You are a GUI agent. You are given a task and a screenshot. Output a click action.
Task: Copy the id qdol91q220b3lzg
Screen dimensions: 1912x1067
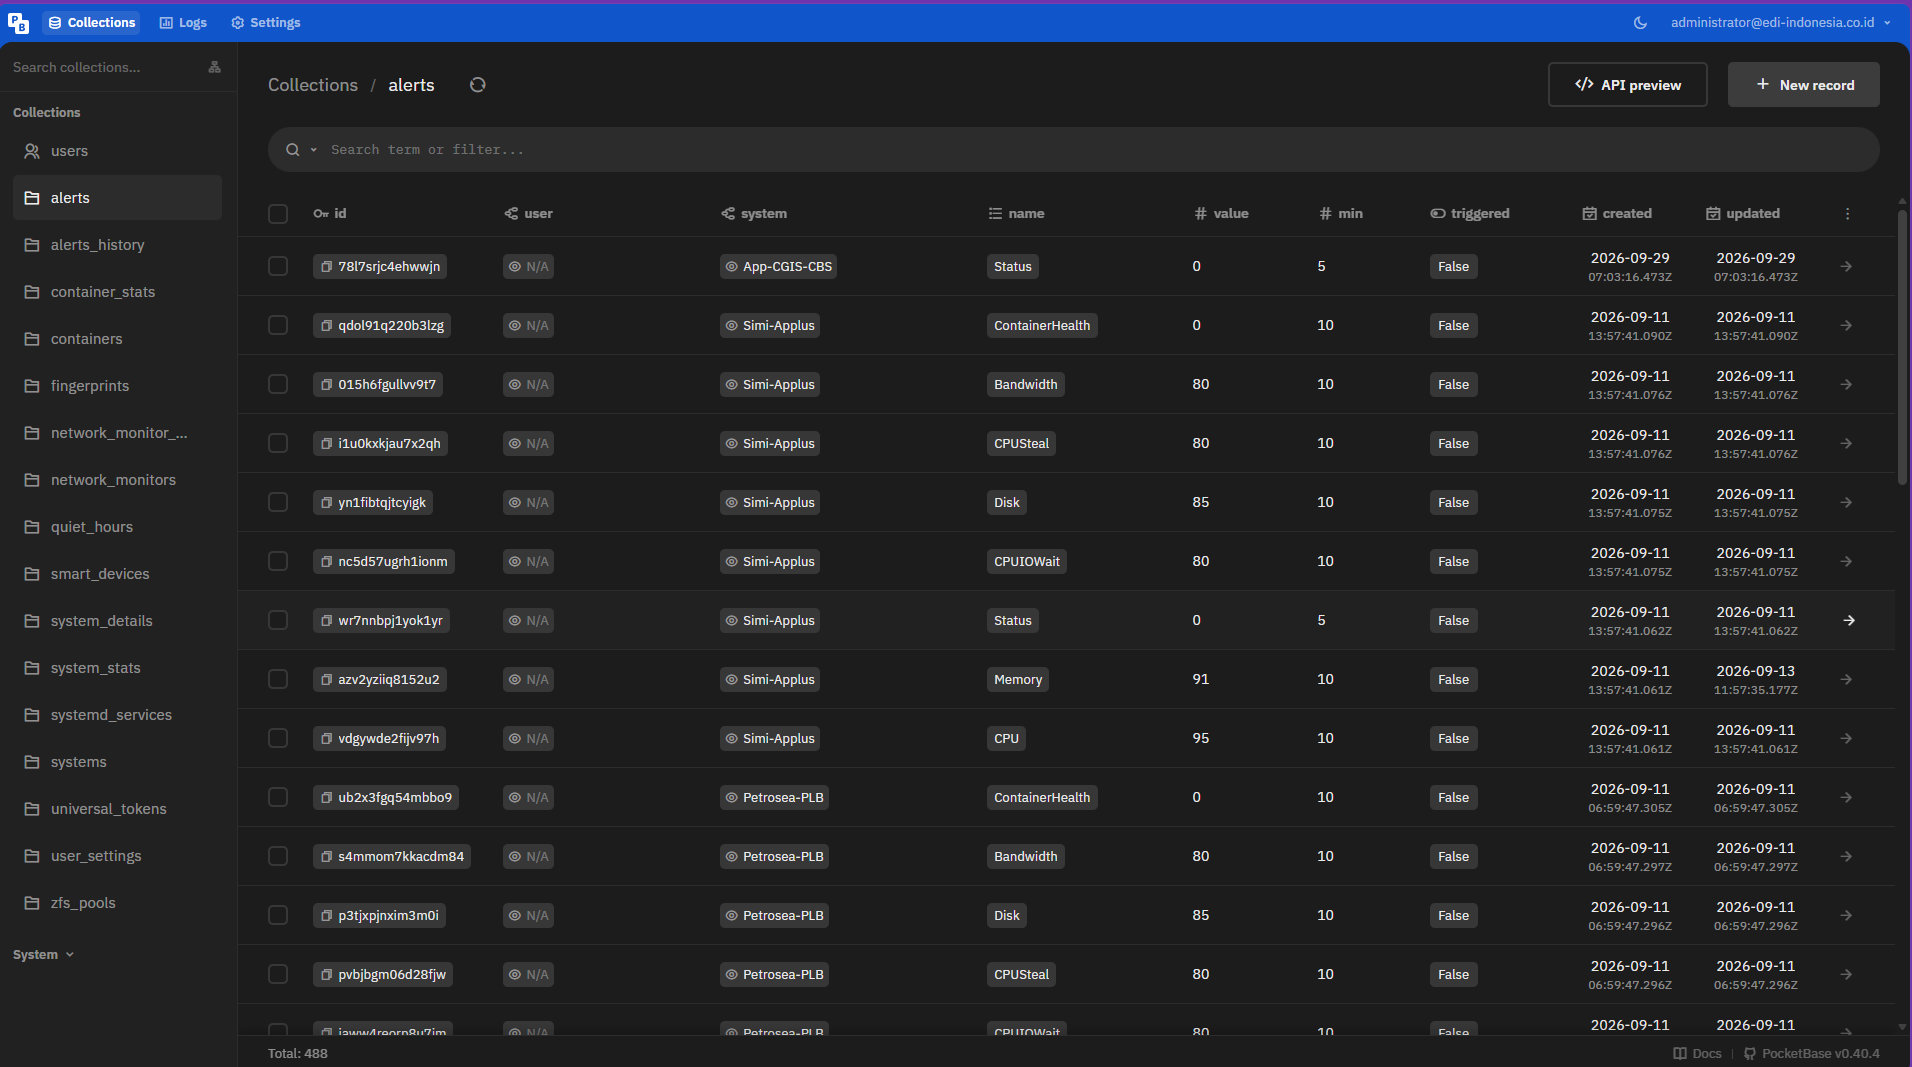point(326,326)
